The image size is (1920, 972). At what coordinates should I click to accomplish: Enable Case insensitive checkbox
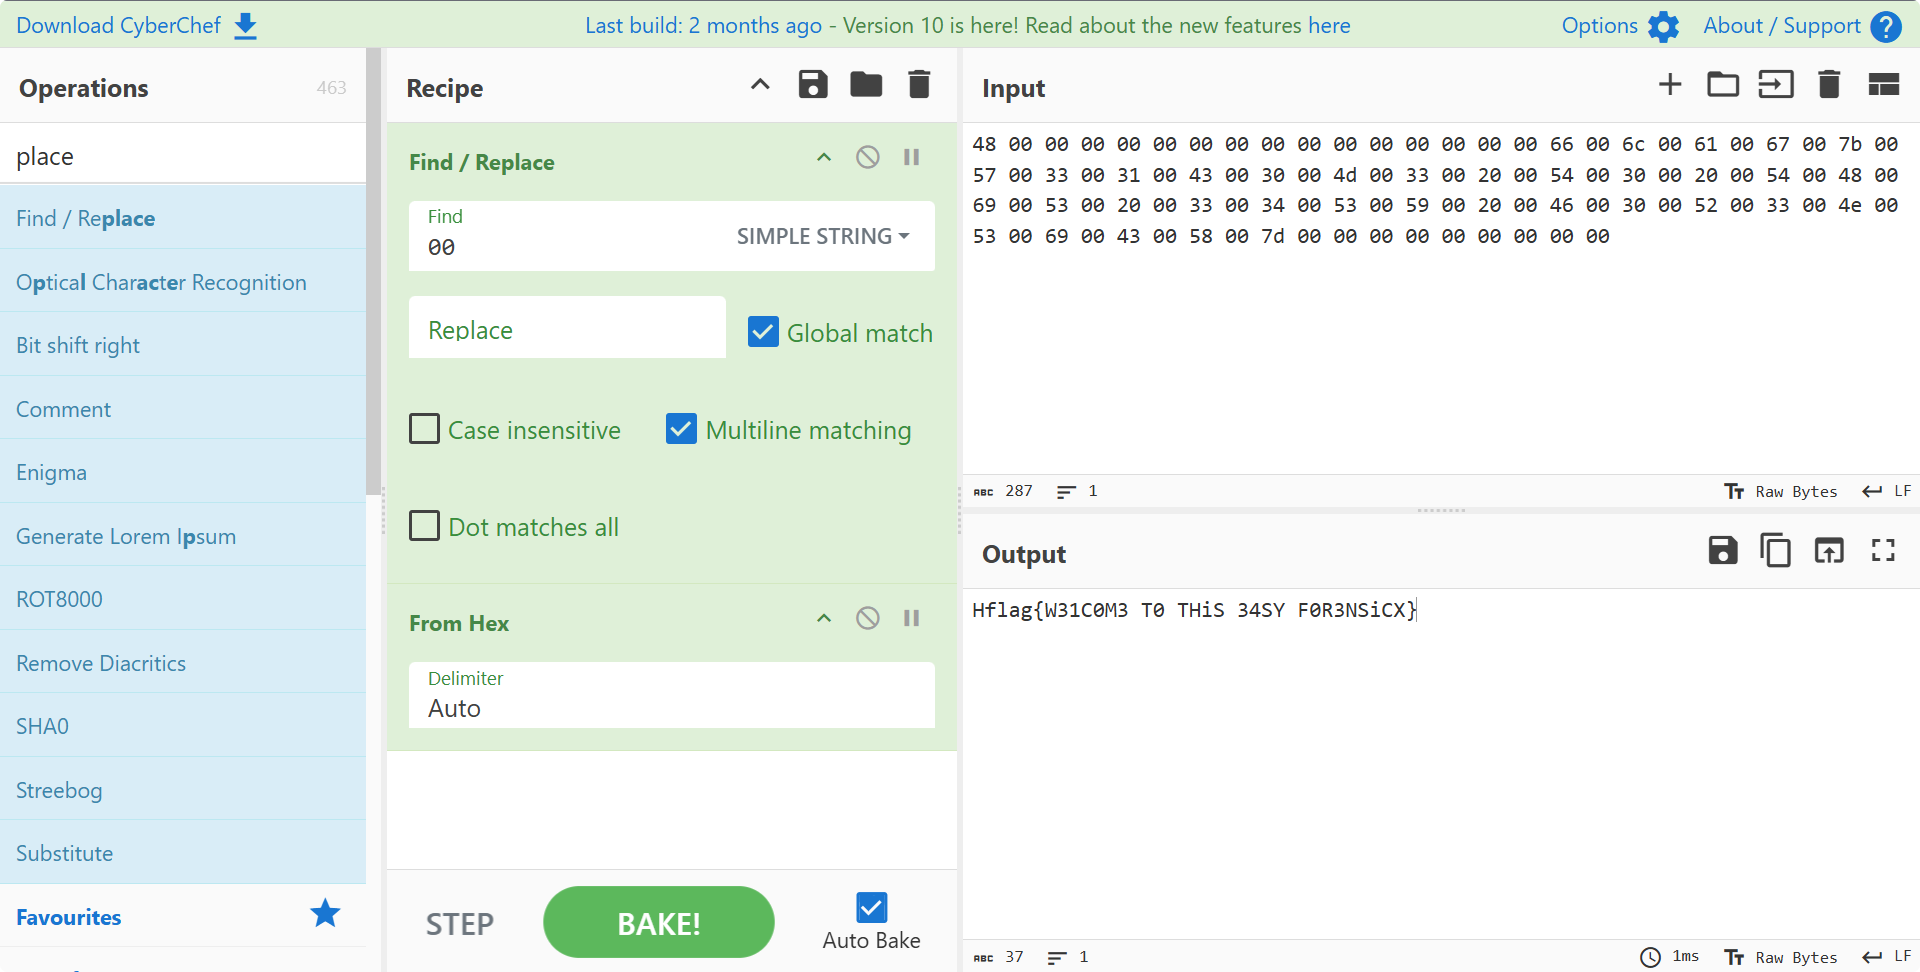424,429
